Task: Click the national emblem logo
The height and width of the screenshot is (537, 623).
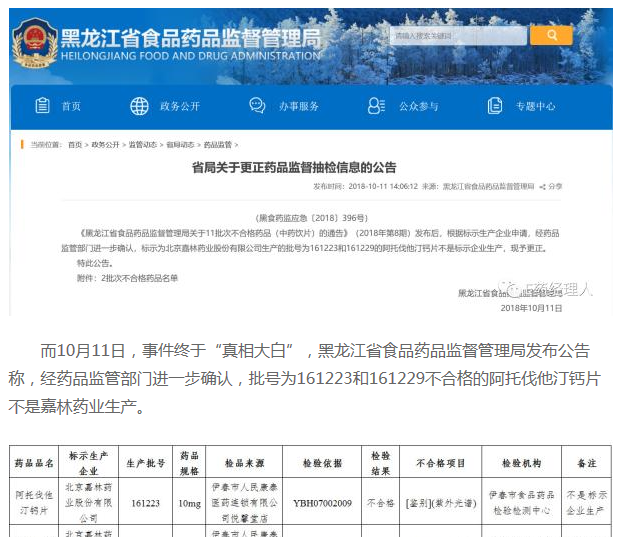Action: coord(34,45)
